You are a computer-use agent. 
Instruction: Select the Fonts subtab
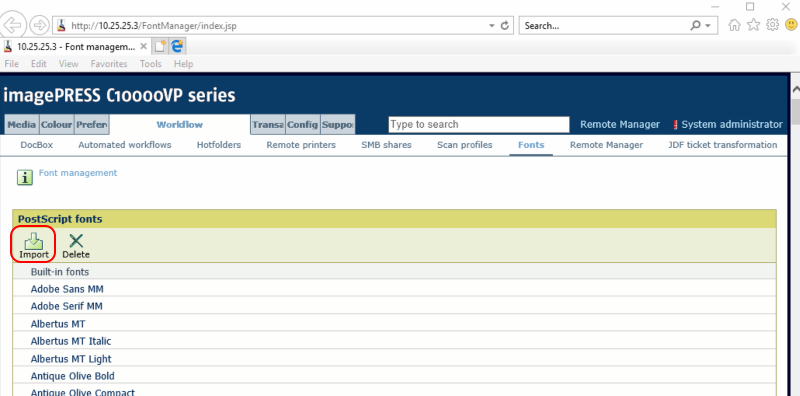click(x=531, y=145)
